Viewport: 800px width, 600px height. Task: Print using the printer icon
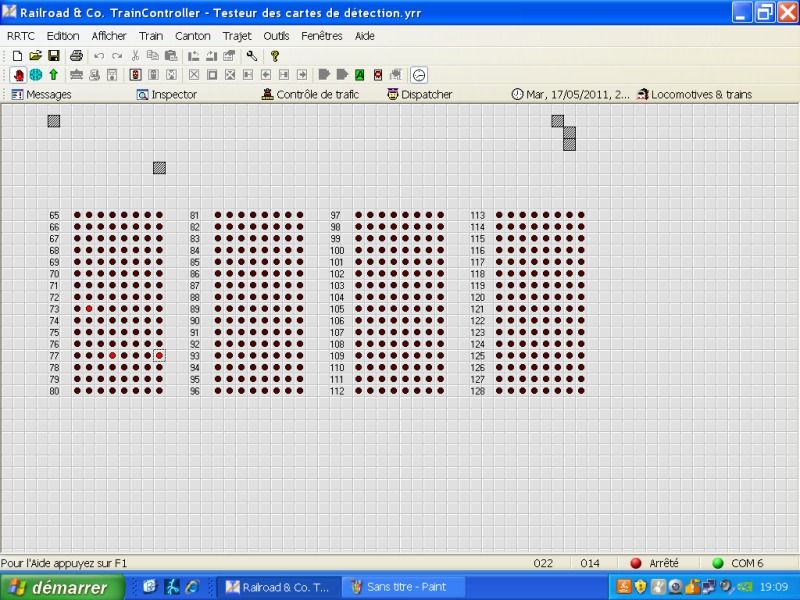[77, 56]
